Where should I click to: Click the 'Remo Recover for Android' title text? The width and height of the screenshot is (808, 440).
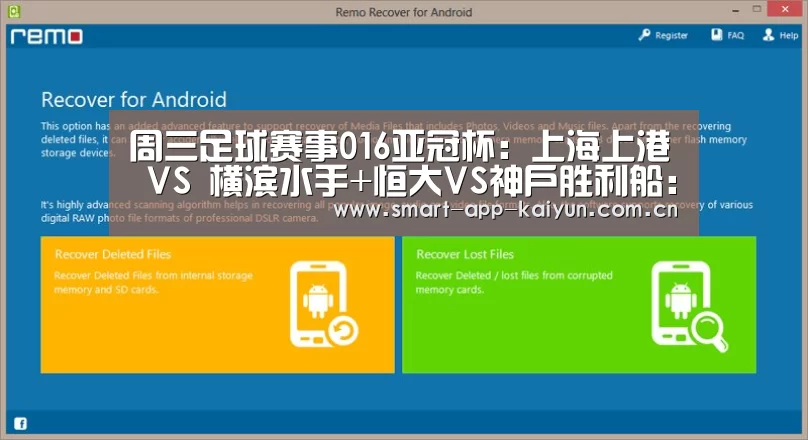coord(403,12)
